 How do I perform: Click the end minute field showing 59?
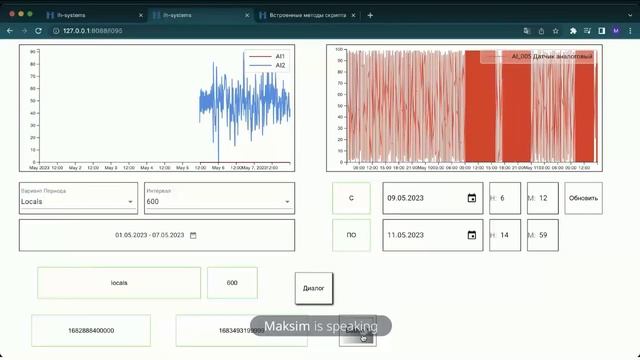pos(542,235)
